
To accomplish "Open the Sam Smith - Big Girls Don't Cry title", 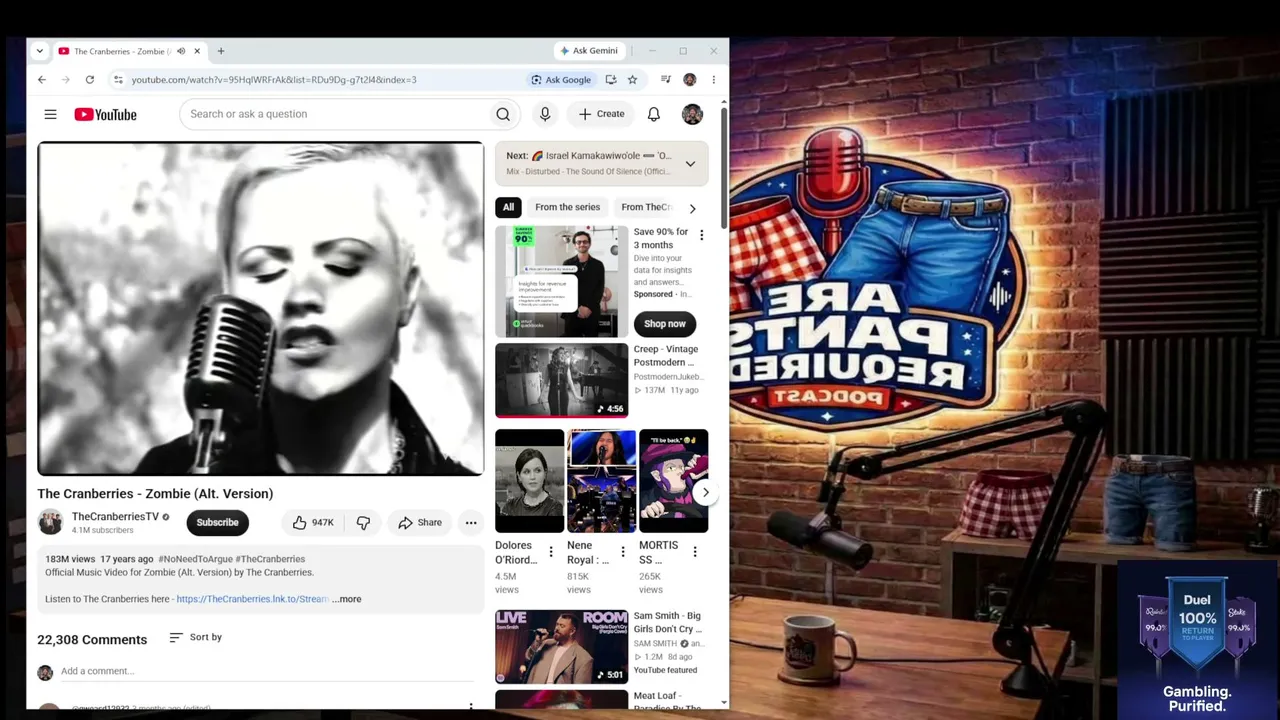I will pos(667,623).
